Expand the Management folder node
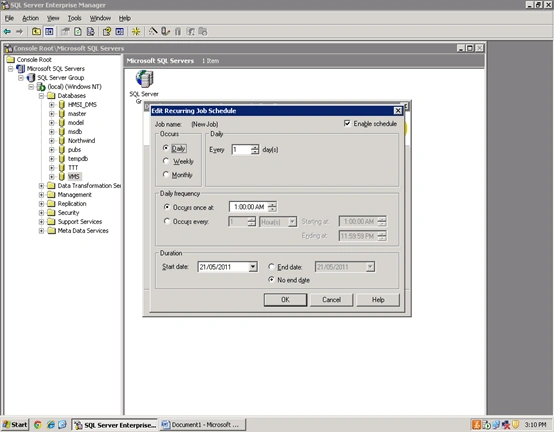Viewport: 554px width, 432px height. [x=41, y=195]
